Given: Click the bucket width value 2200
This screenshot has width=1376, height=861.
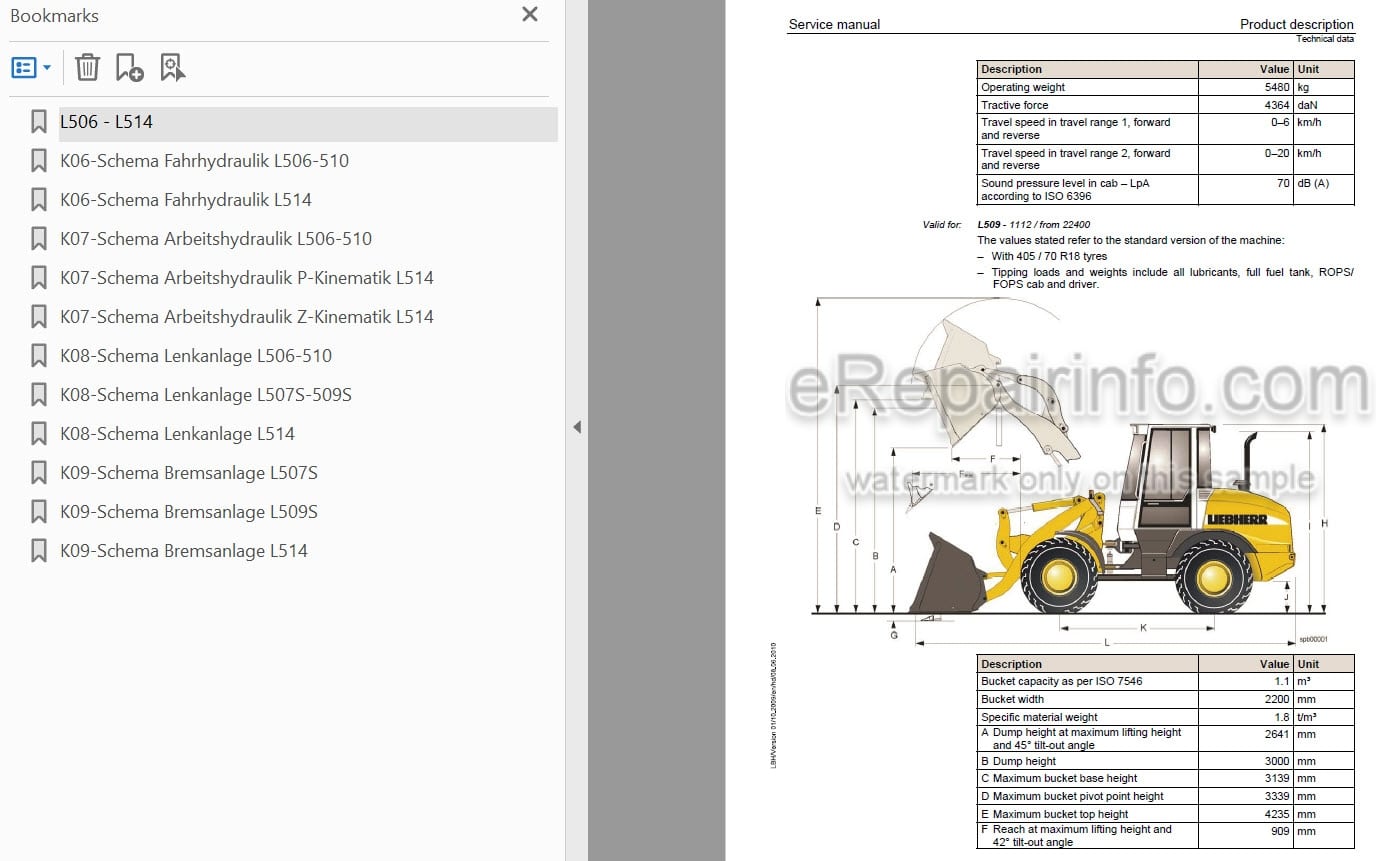Looking at the screenshot, I should pyautogui.click(x=1277, y=699).
